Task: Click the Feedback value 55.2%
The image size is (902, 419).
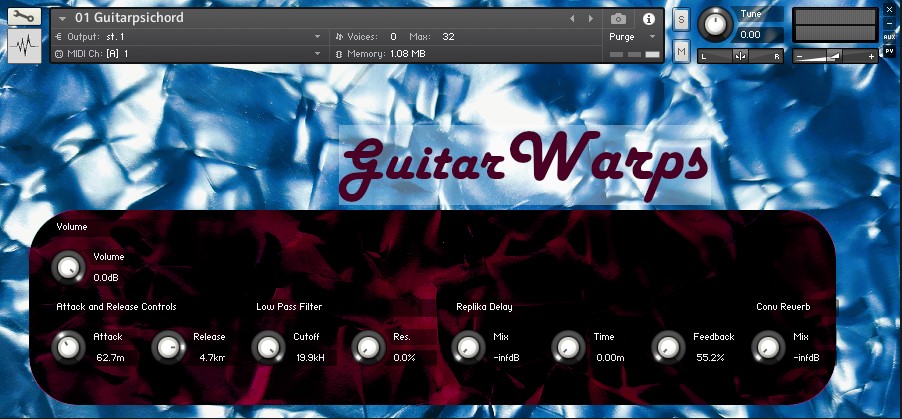Action: [x=710, y=357]
